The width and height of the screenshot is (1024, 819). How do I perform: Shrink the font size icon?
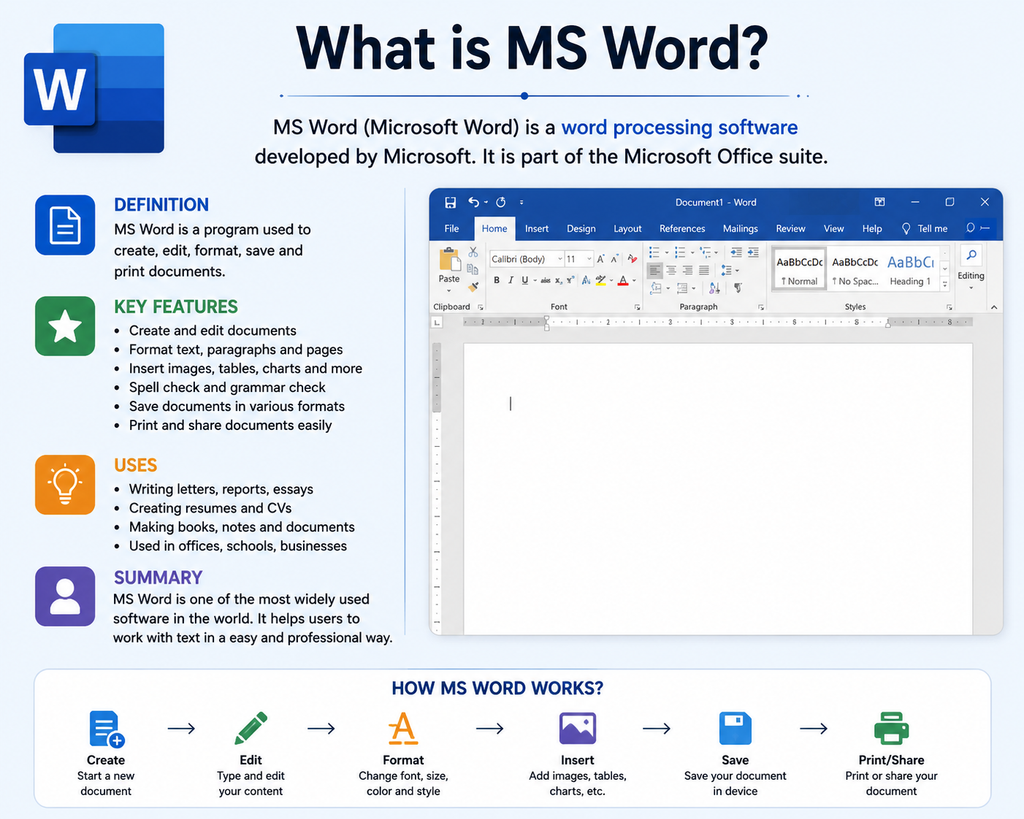coord(615,259)
